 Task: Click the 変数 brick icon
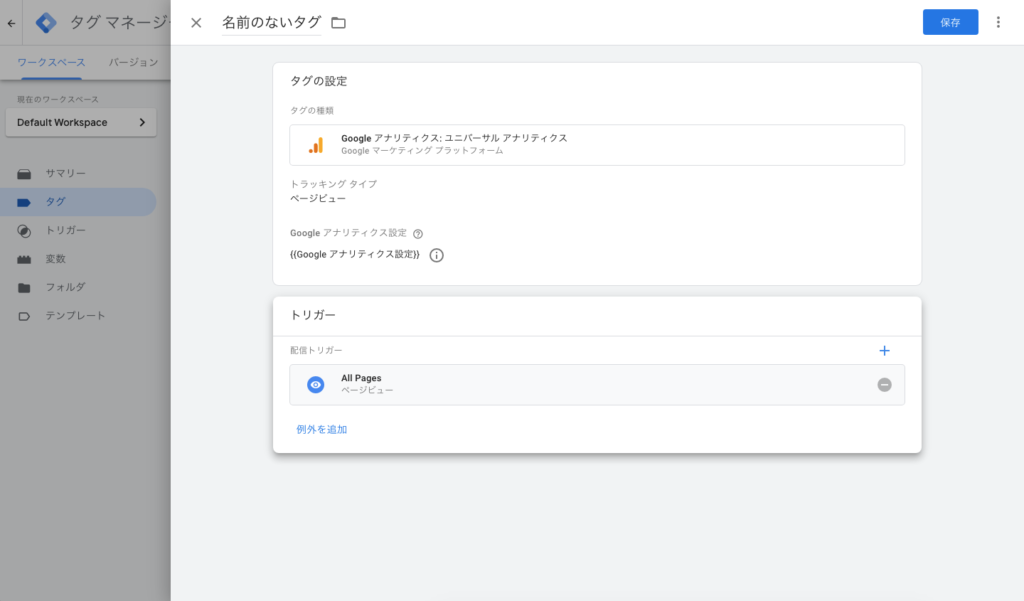pyautogui.click(x=24, y=259)
